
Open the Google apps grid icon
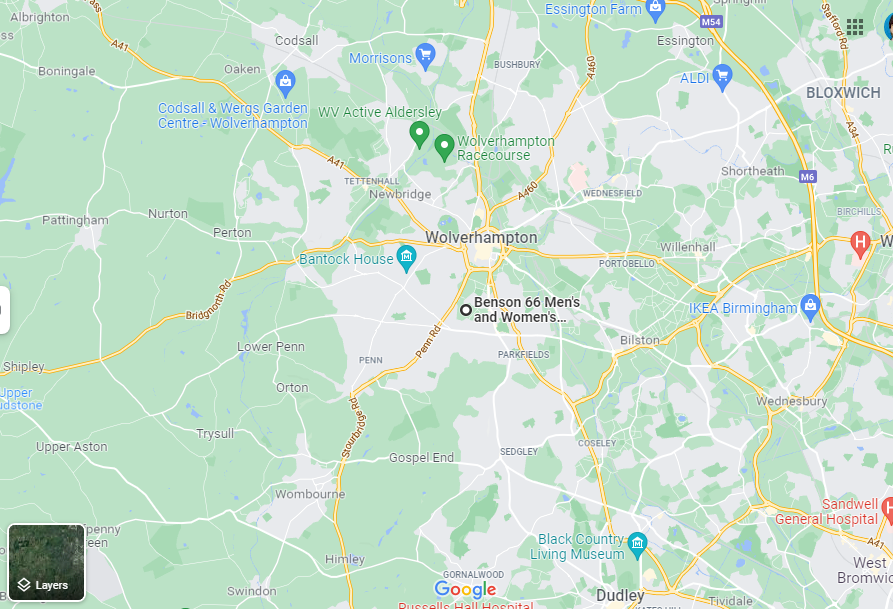(854, 27)
